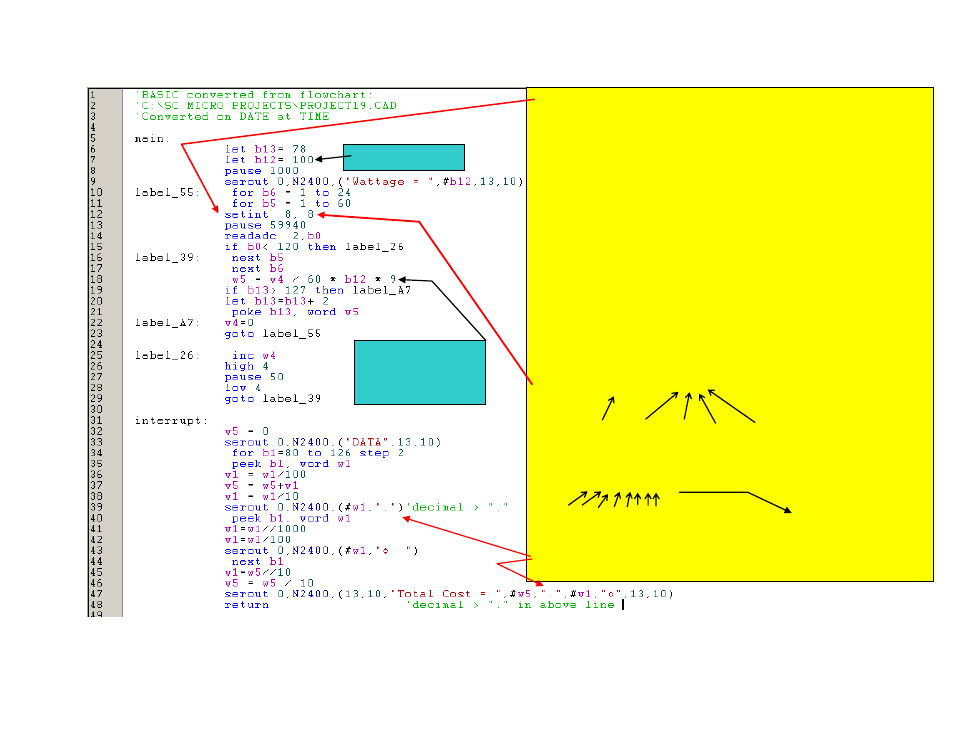Screen dimensions: 954x737
Task: Select the next b1 statement
Action: pos(258,562)
